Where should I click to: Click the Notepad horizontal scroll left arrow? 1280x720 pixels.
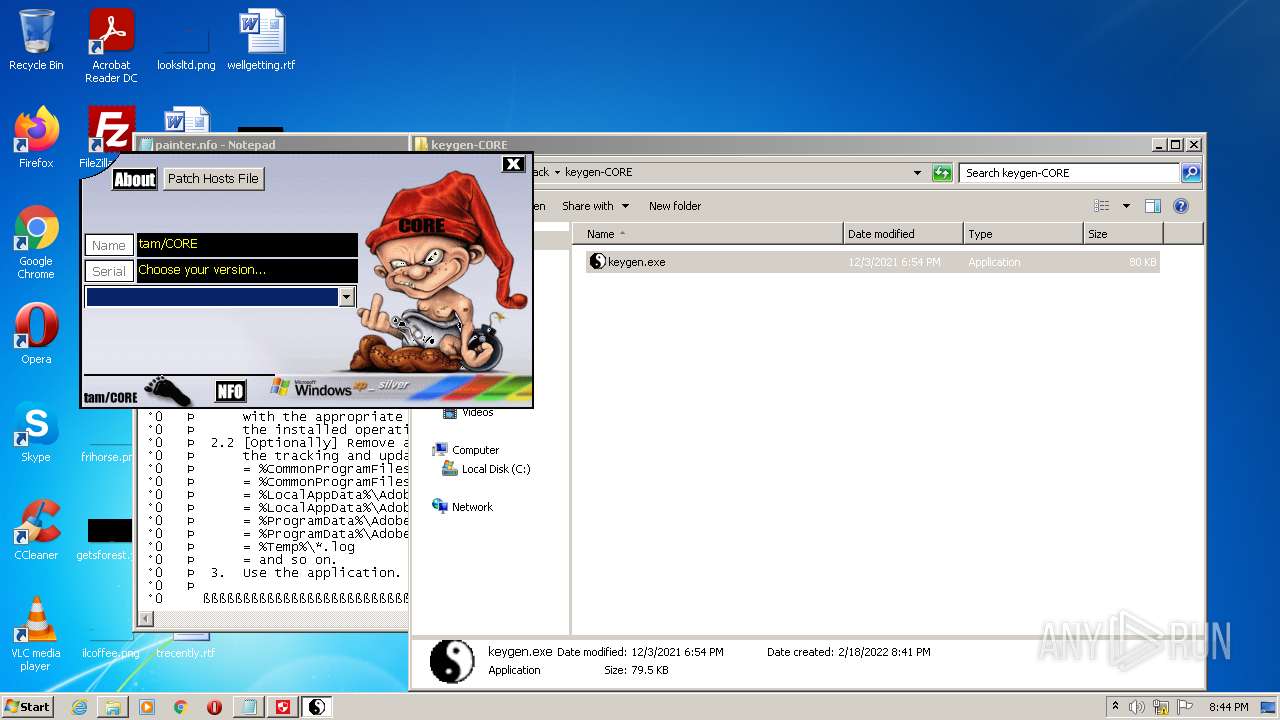click(x=145, y=619)
